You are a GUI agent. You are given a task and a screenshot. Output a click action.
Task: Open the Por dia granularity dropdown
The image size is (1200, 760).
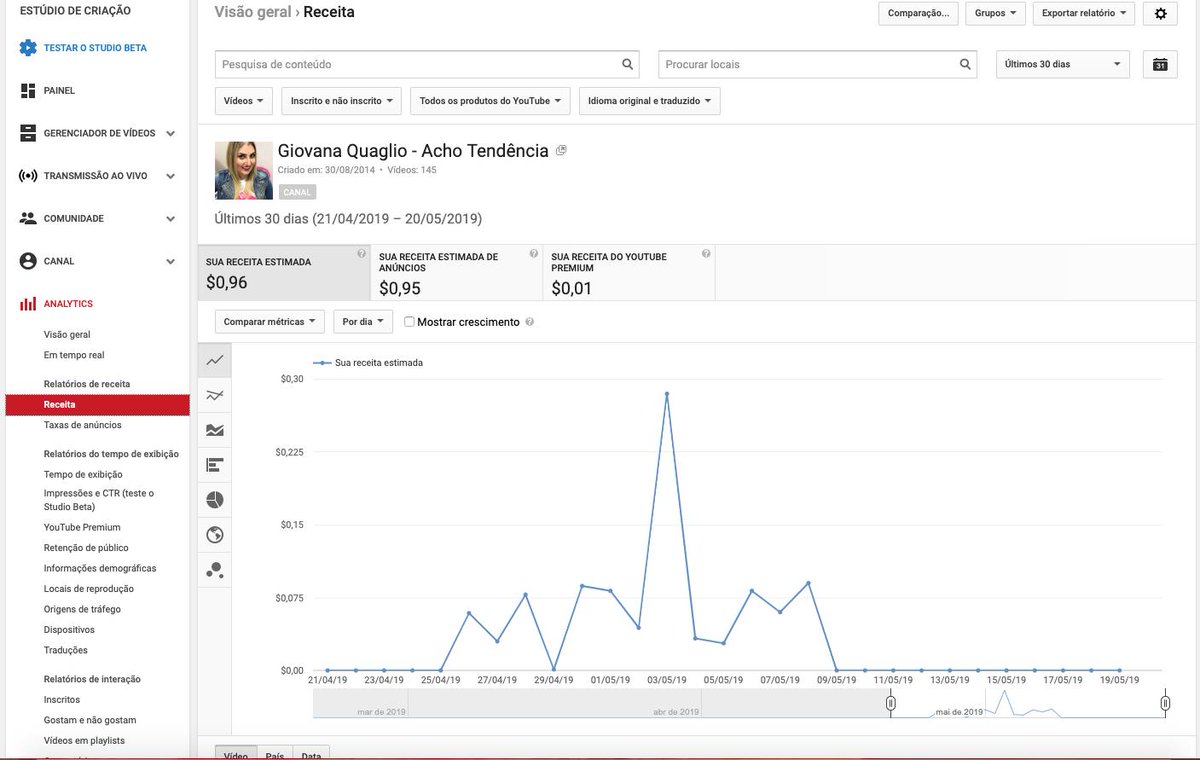point(363,322)
